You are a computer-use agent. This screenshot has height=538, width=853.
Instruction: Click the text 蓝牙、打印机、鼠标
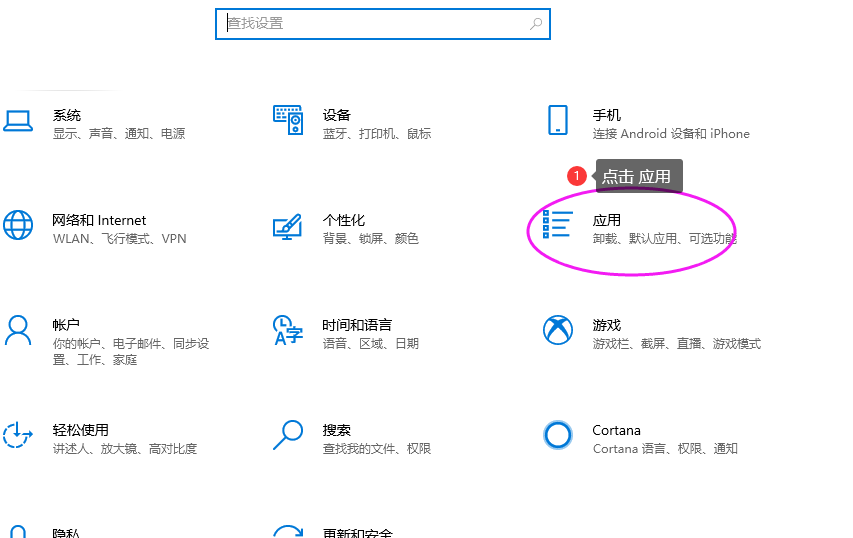tap(377, 133)
